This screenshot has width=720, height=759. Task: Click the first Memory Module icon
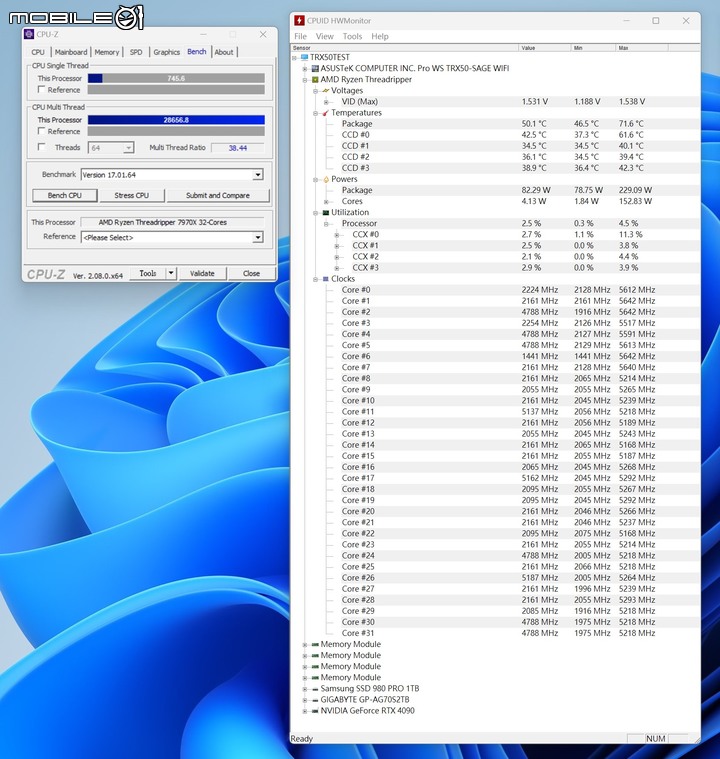[x=315, y=644]
